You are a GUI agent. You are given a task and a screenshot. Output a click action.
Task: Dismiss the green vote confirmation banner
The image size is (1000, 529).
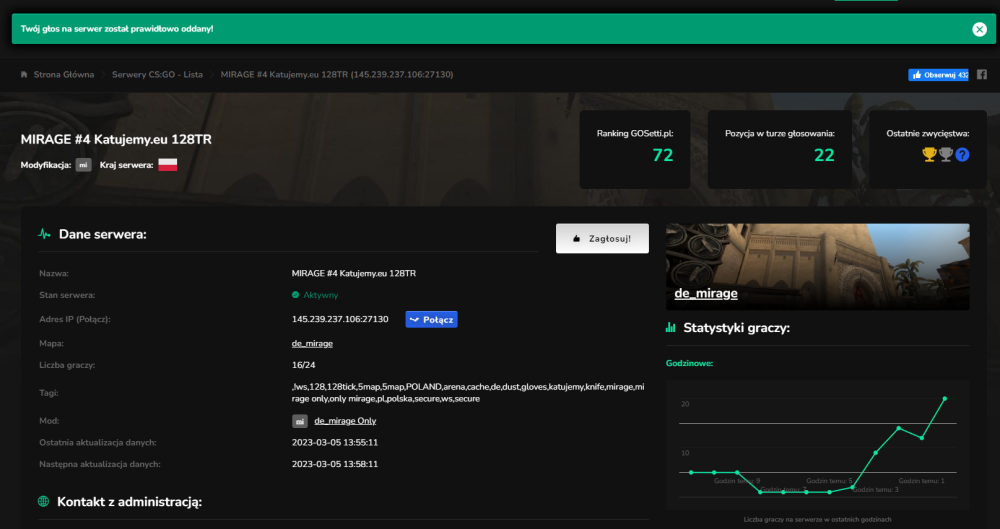click(979, 29)
